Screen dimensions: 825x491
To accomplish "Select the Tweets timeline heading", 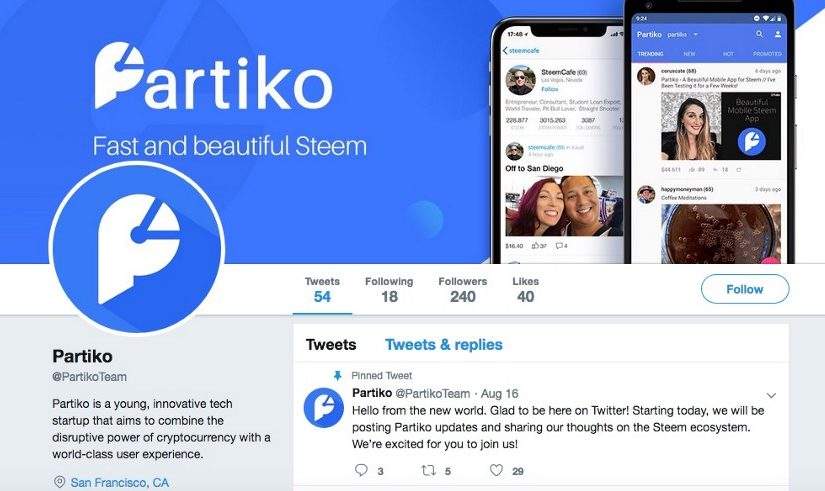I will [x=331, y=345].
